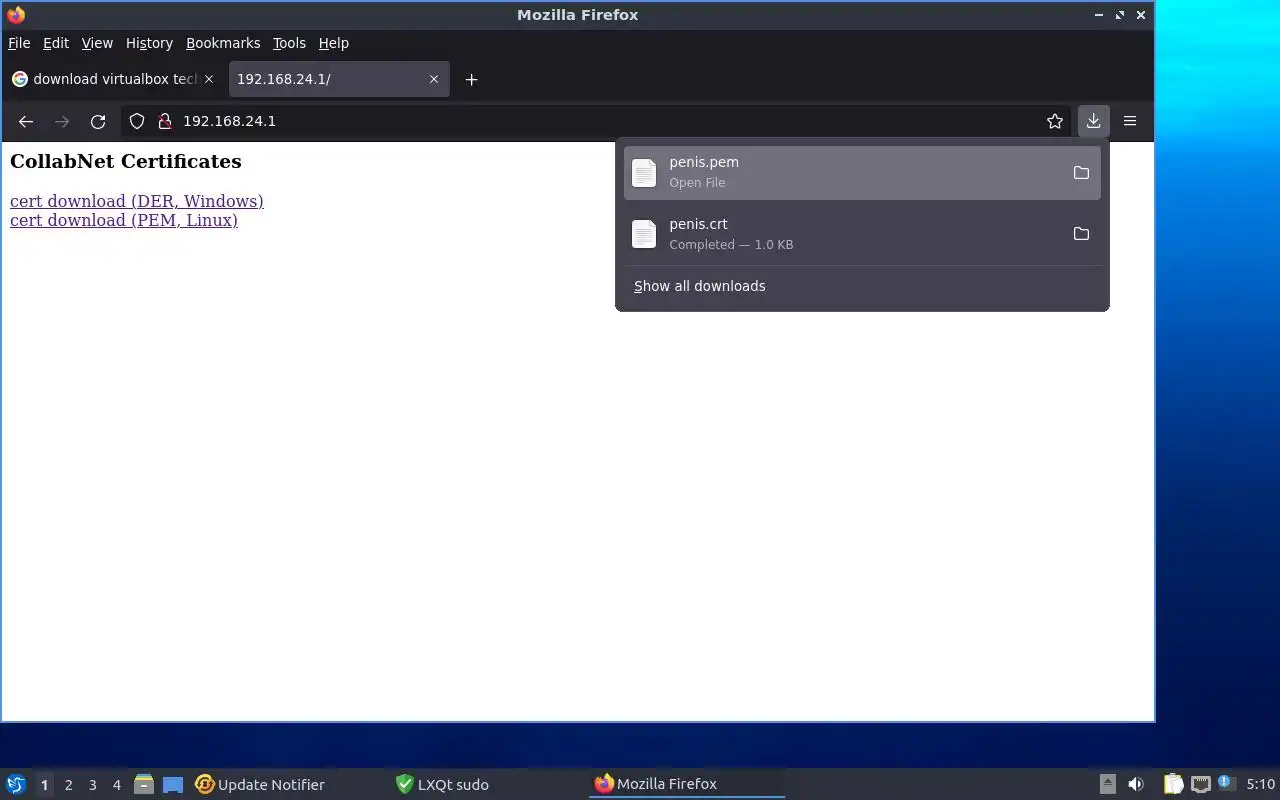
Task: Open the History menu
Action: point(149,43)
